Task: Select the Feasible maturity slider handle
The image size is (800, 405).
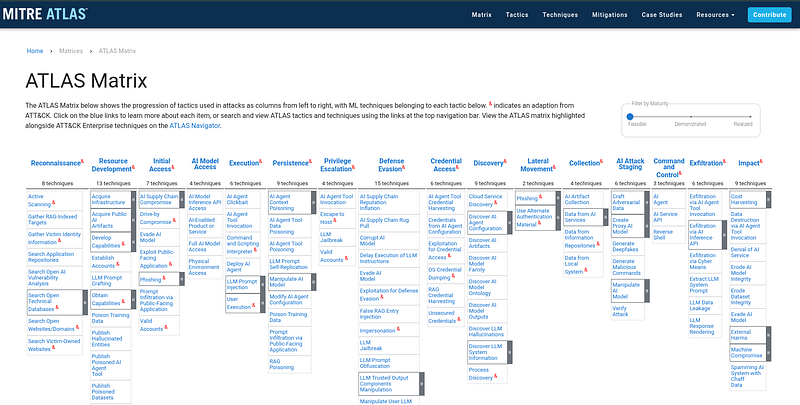Action: coord(630,116)
